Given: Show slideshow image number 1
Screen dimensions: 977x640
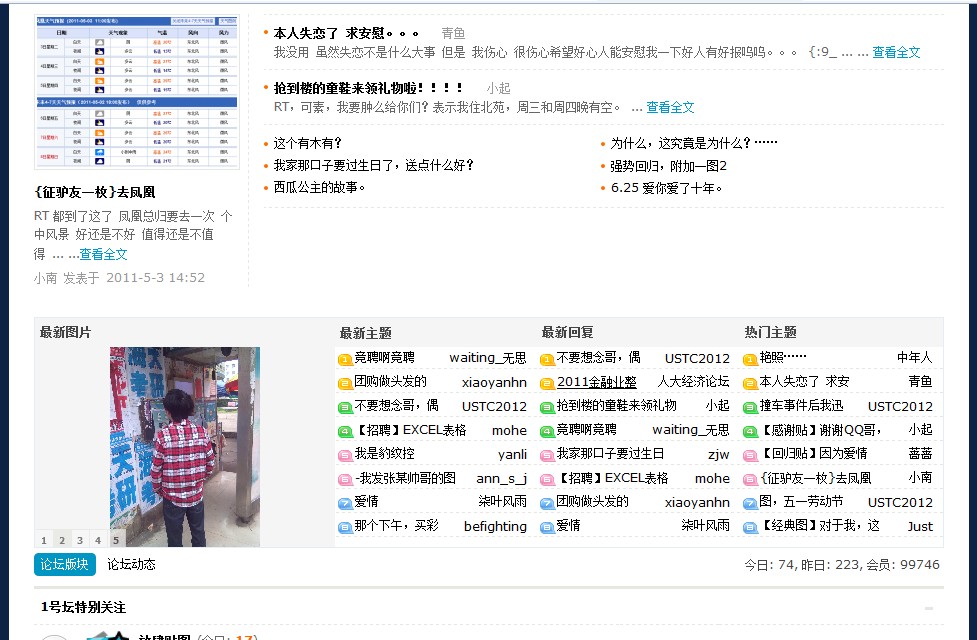Looking at the screenshot, I should pos(44,540).
